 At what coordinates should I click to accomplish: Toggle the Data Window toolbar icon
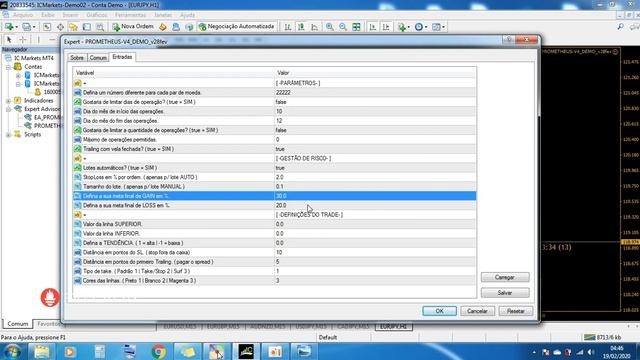60,27
